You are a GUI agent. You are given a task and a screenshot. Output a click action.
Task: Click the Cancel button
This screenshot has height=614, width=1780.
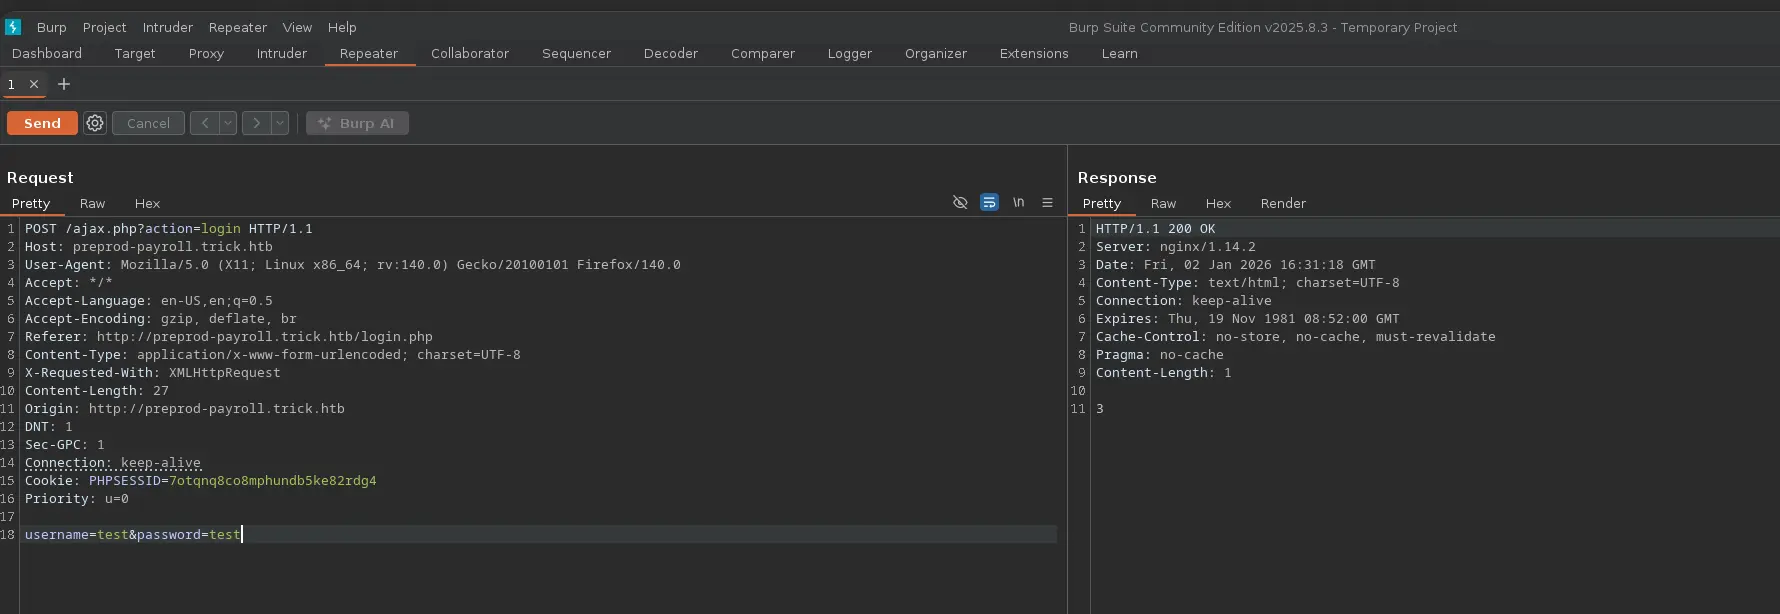[148, 123]
